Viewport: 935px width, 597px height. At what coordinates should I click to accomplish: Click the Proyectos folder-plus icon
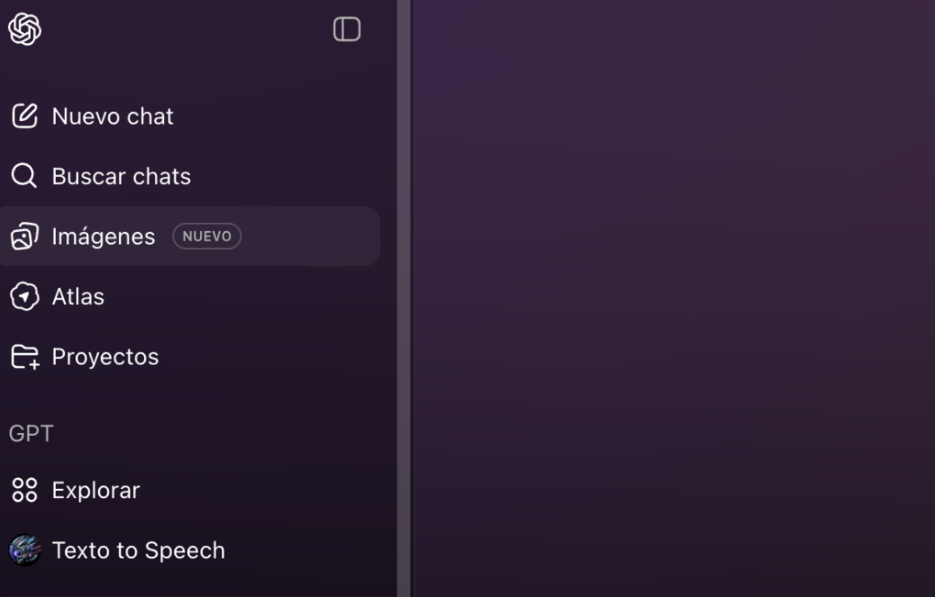point(25,357)
